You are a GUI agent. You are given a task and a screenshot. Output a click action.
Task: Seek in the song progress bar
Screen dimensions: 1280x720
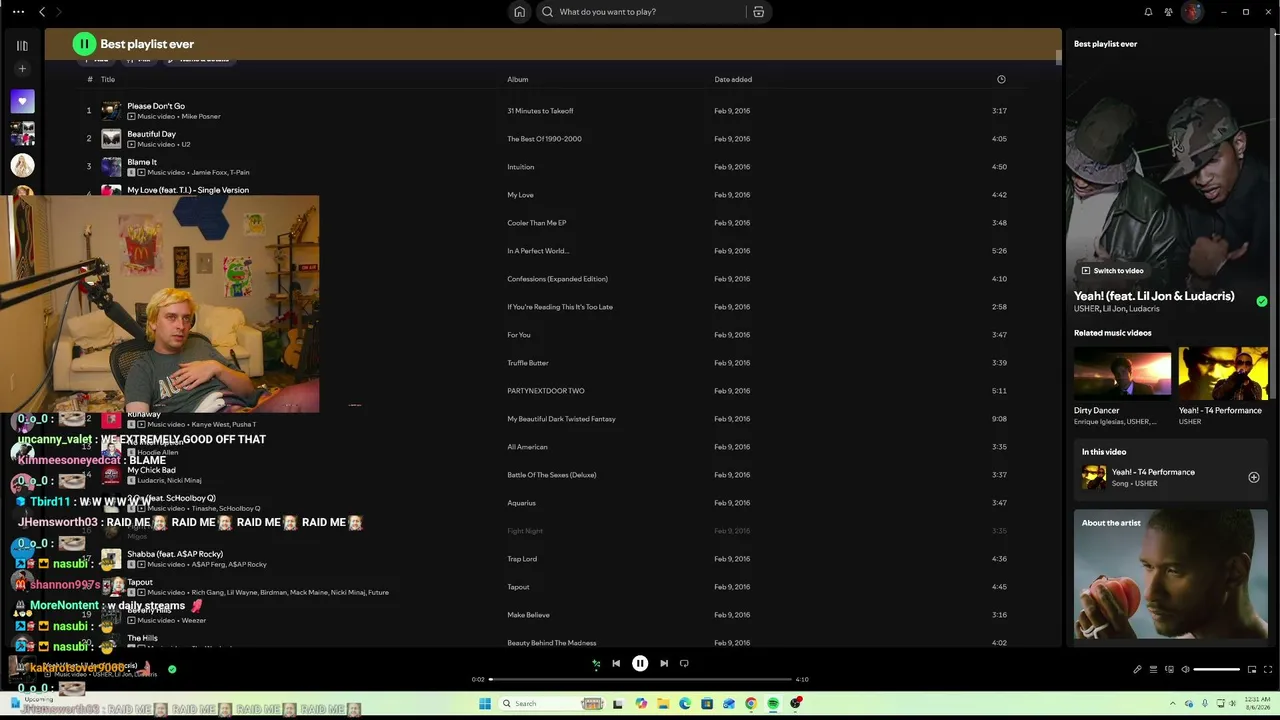(x=641, y=679)
